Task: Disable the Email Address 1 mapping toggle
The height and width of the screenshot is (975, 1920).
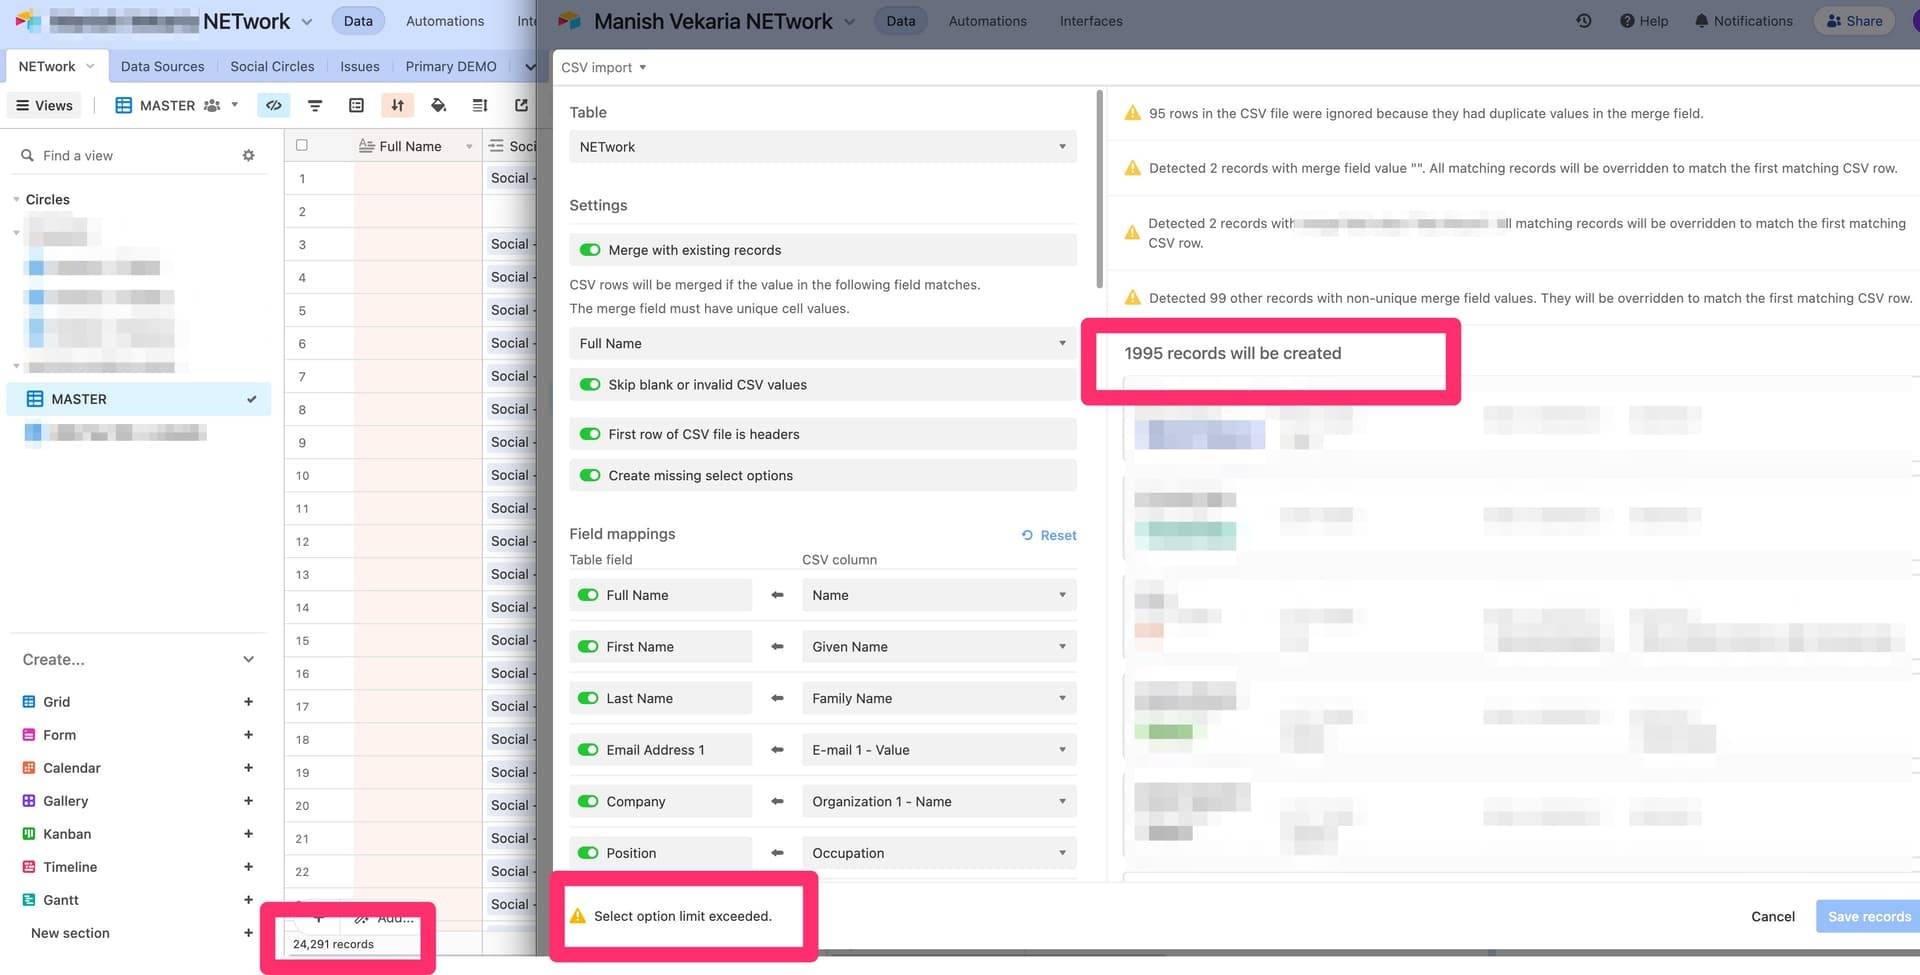Action: (x=588, y=750)
